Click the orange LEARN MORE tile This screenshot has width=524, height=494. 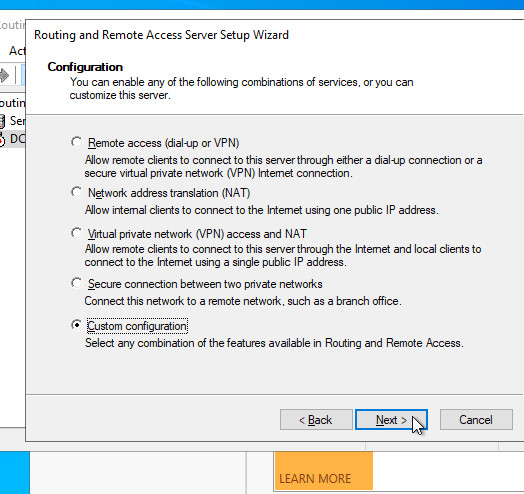[x=323, y=471]
